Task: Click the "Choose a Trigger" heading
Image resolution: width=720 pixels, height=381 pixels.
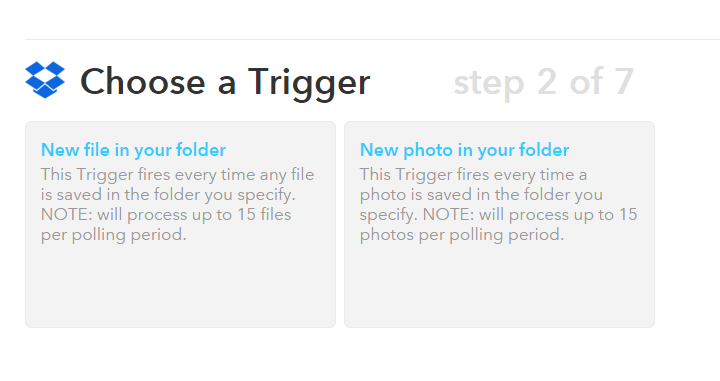Action: tap(225, 82)
